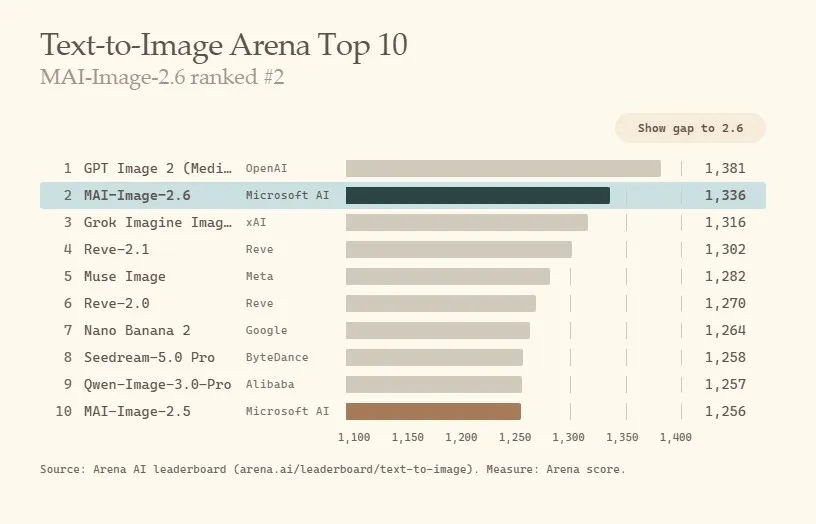Screen dimensions: 816x524
Task: Click the xAI vendor label
Action: click(256, 223)
